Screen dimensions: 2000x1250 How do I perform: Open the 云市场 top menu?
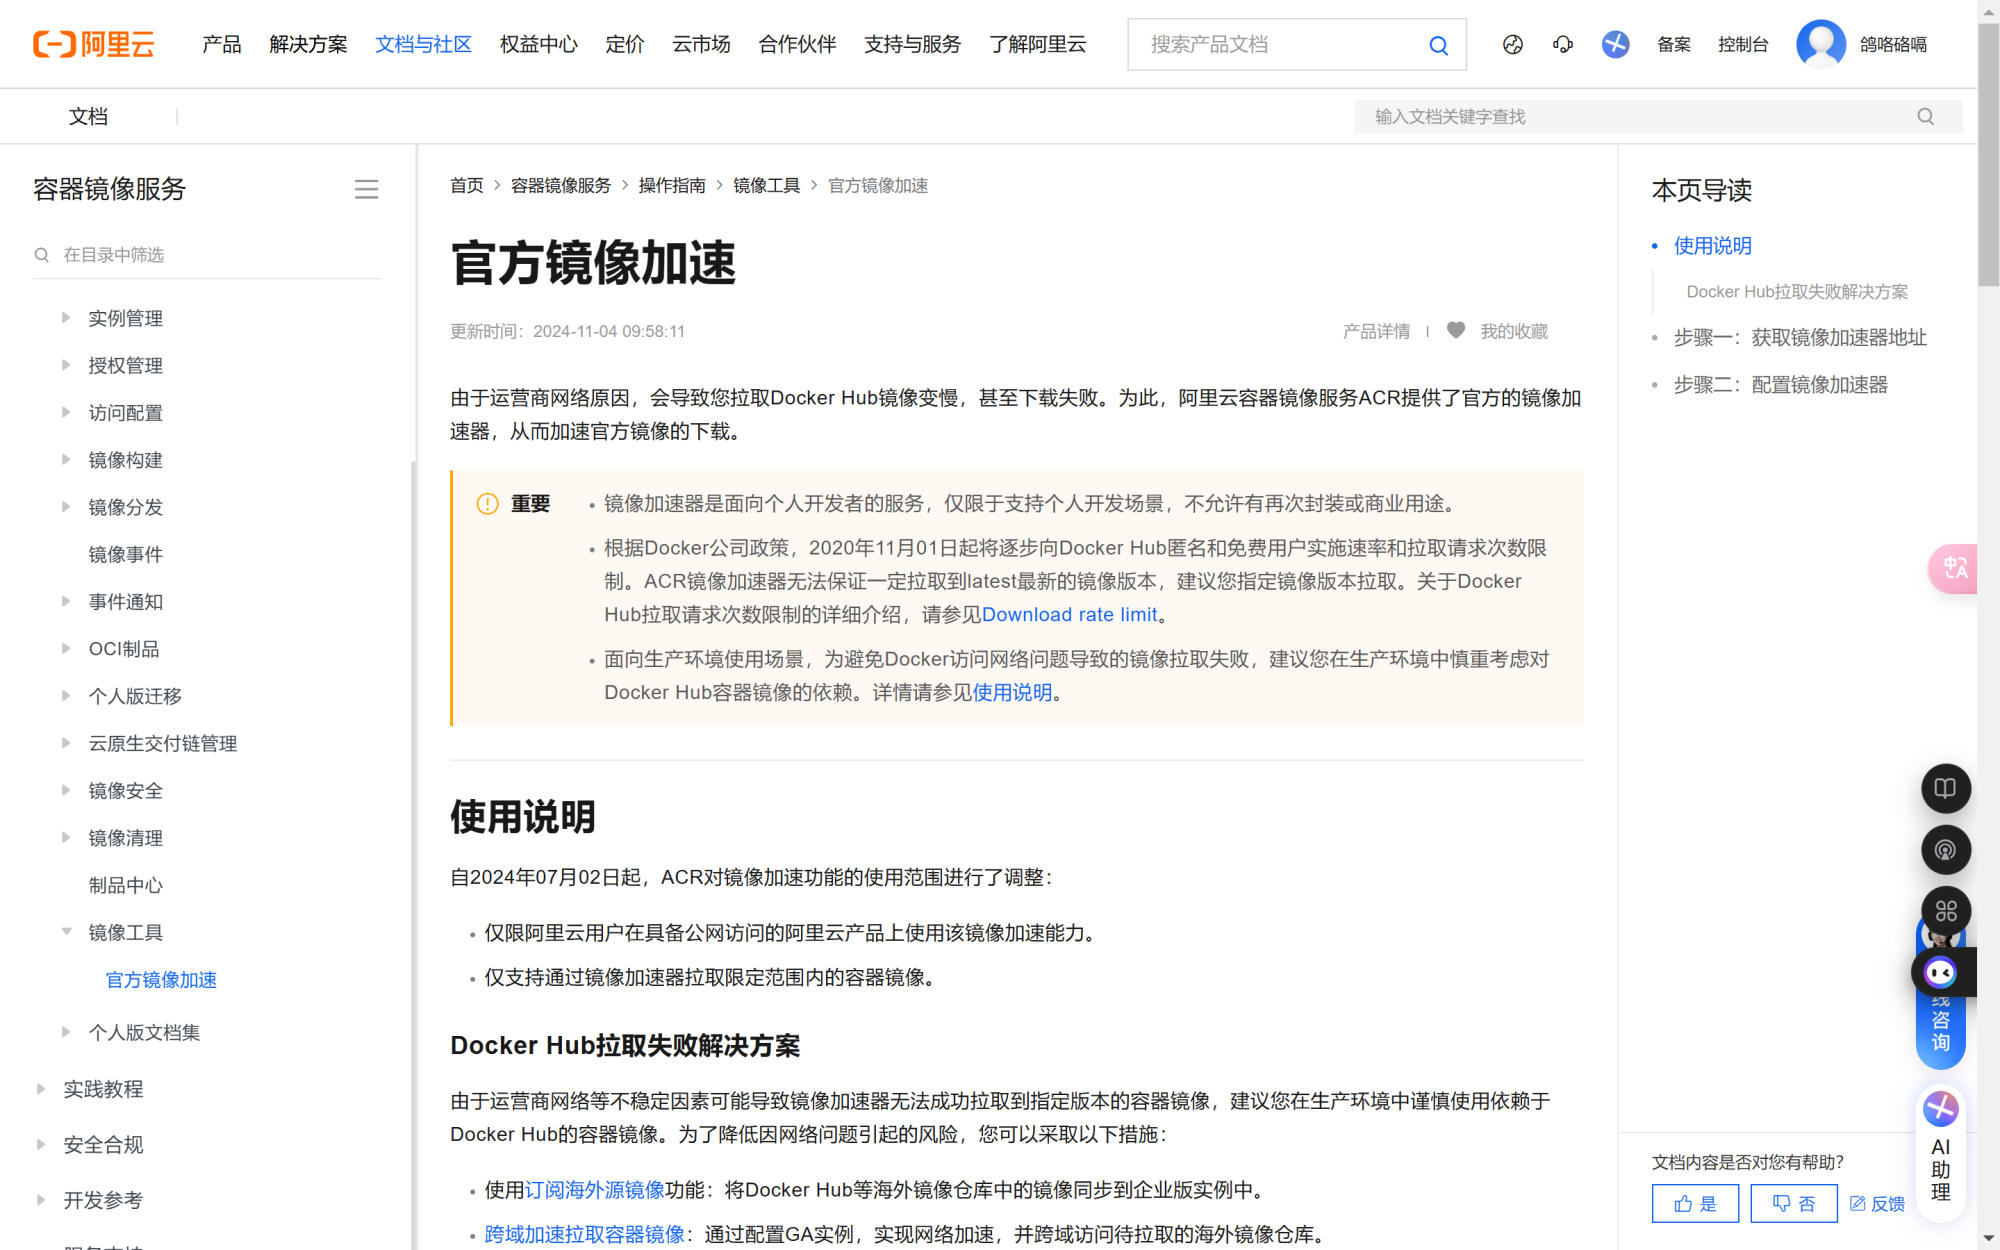701,44
